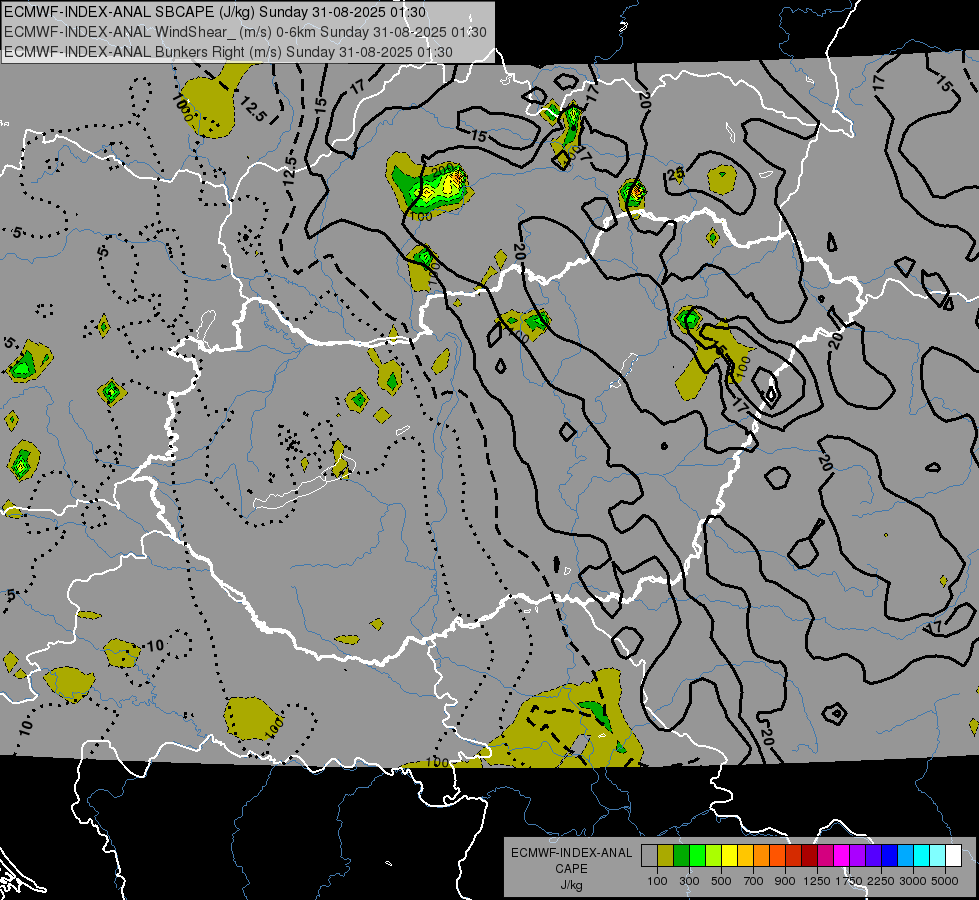Image resolution: width=979 pixels, height=900 pixels.
Task: Select the olive legend swatch
Action: tap(665, 855)
